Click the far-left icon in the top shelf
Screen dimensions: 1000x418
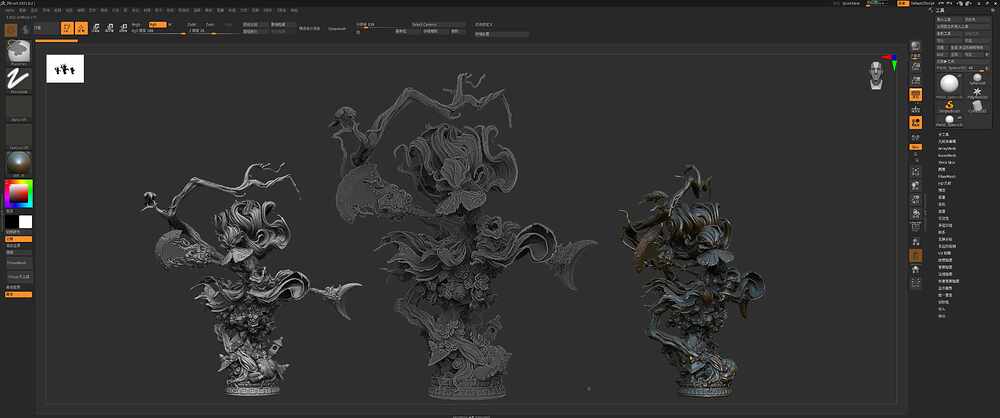coord(11,29)
